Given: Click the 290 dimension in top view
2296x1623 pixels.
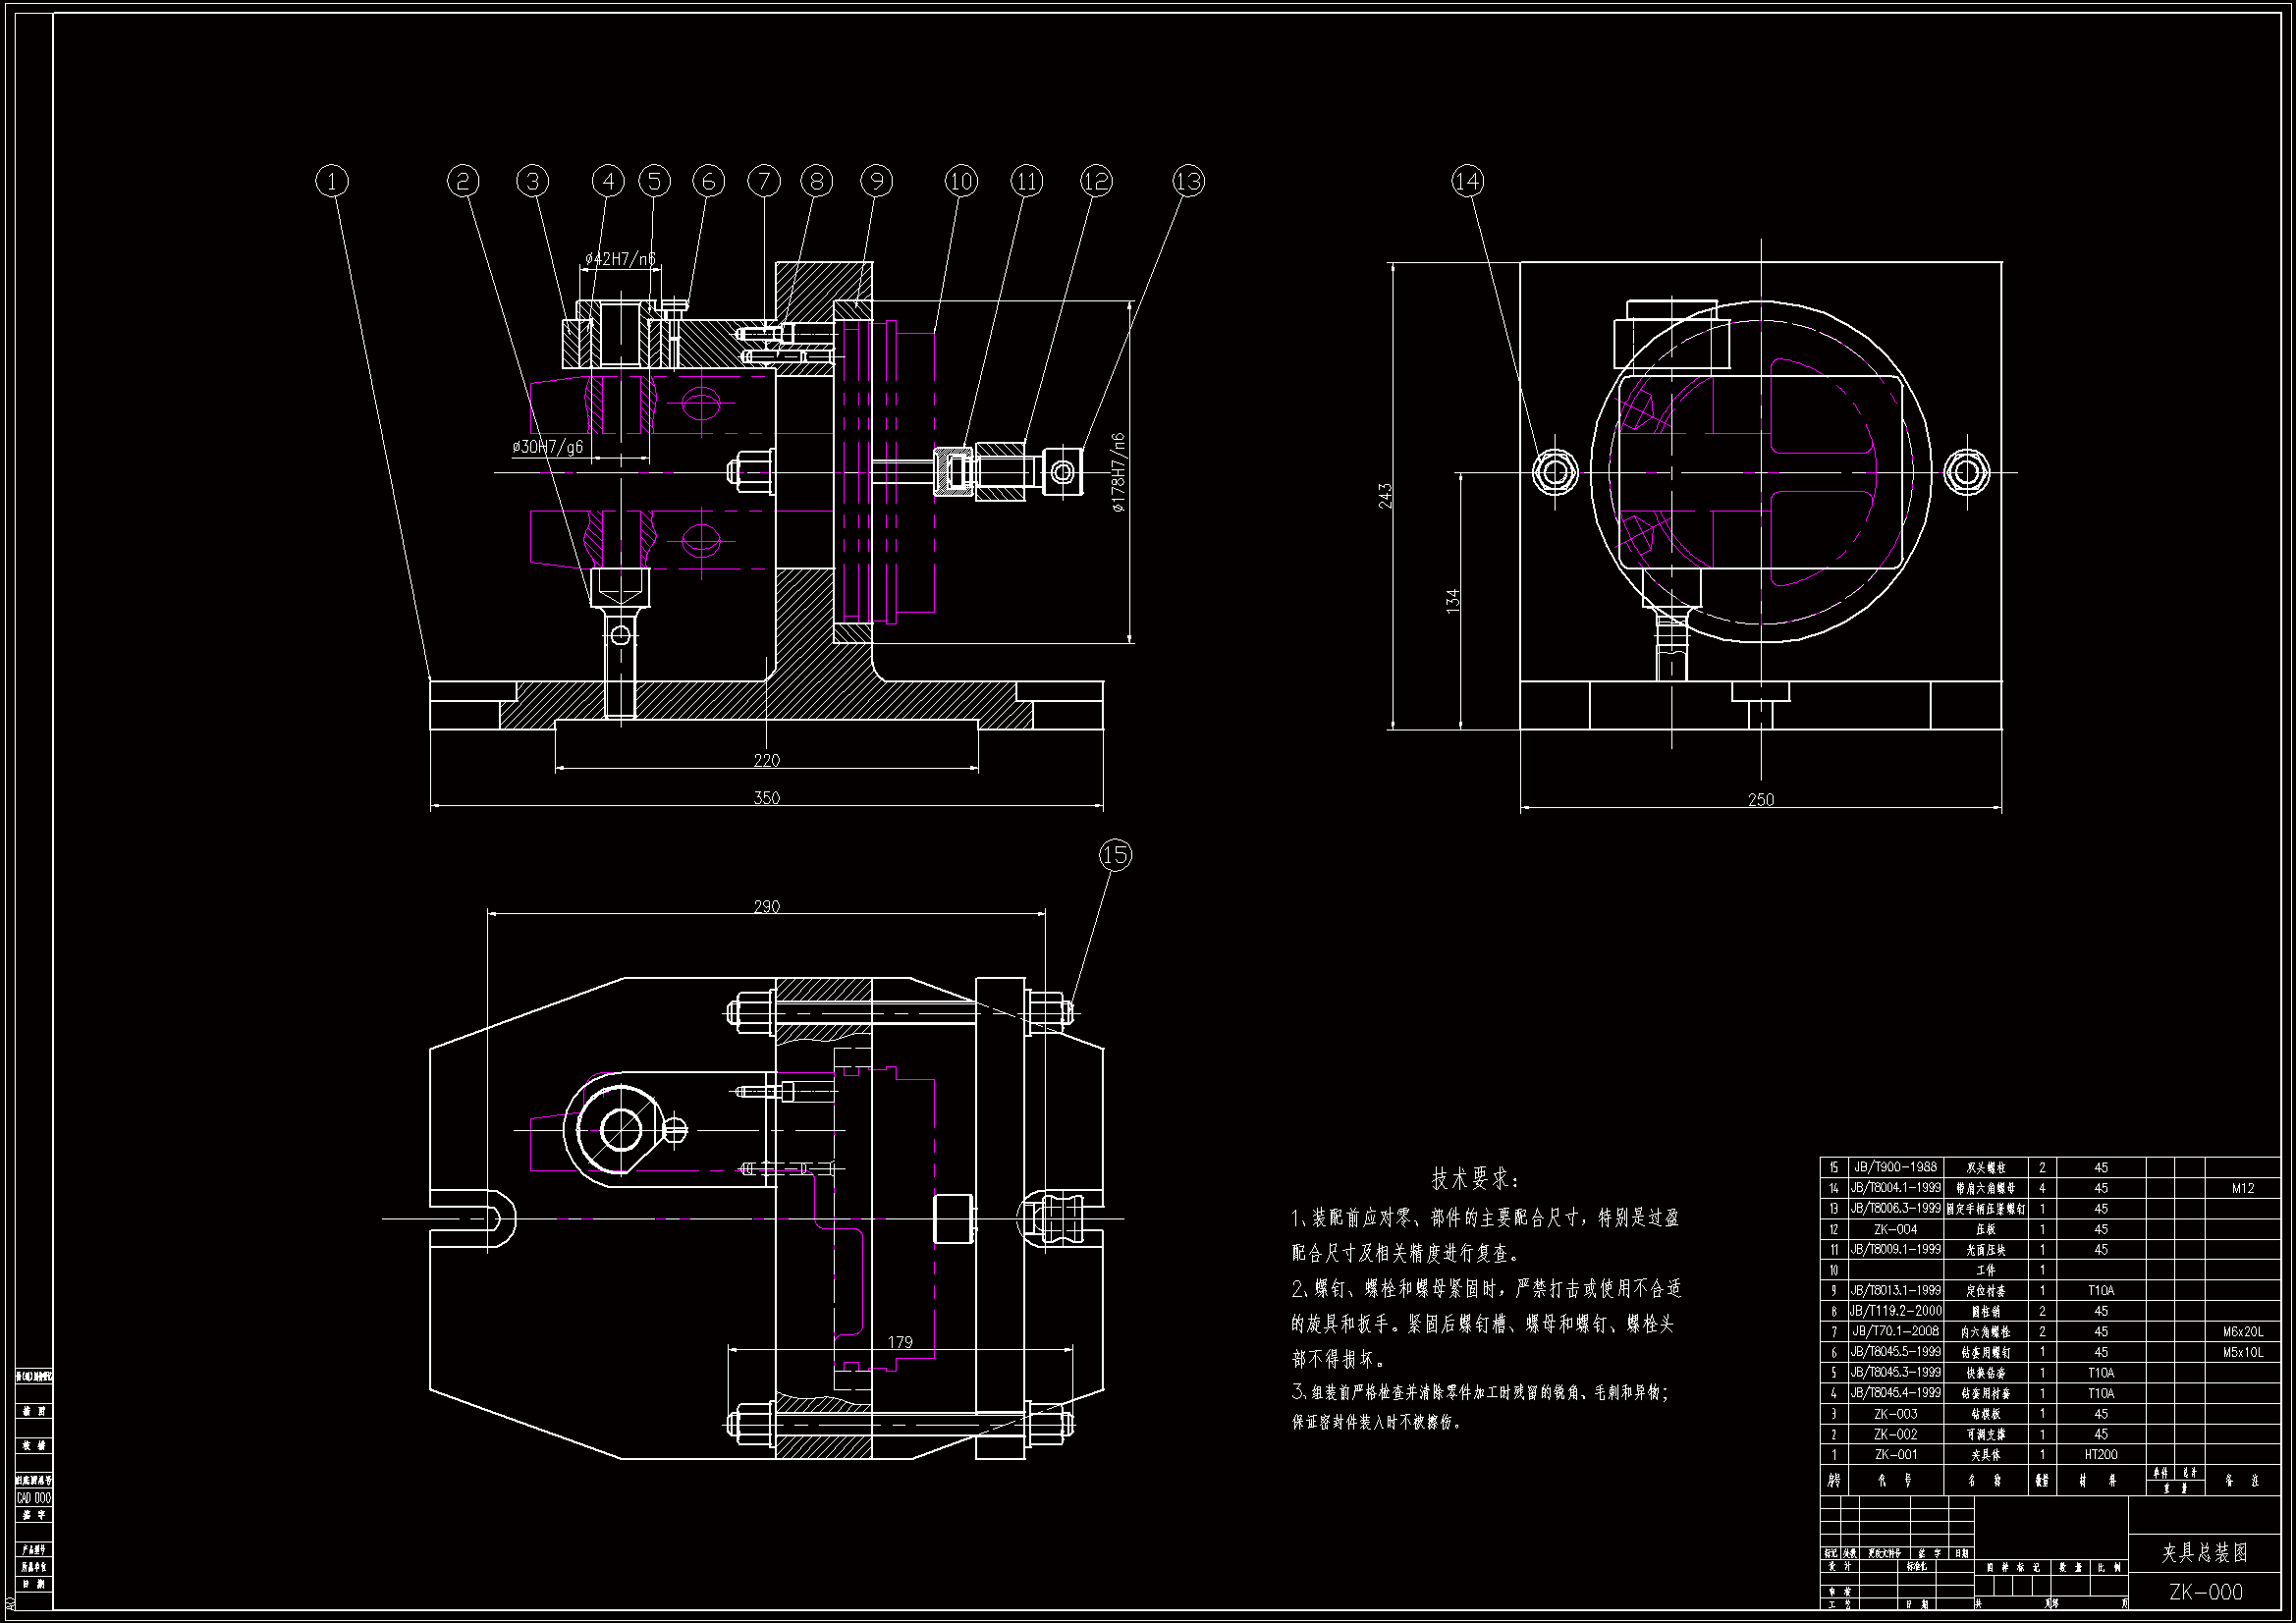Looking at the screenshot, I should point(766,906).
